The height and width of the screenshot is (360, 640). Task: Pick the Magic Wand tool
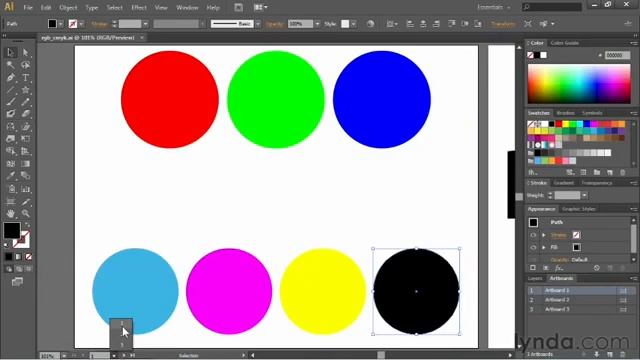[10, 65]
